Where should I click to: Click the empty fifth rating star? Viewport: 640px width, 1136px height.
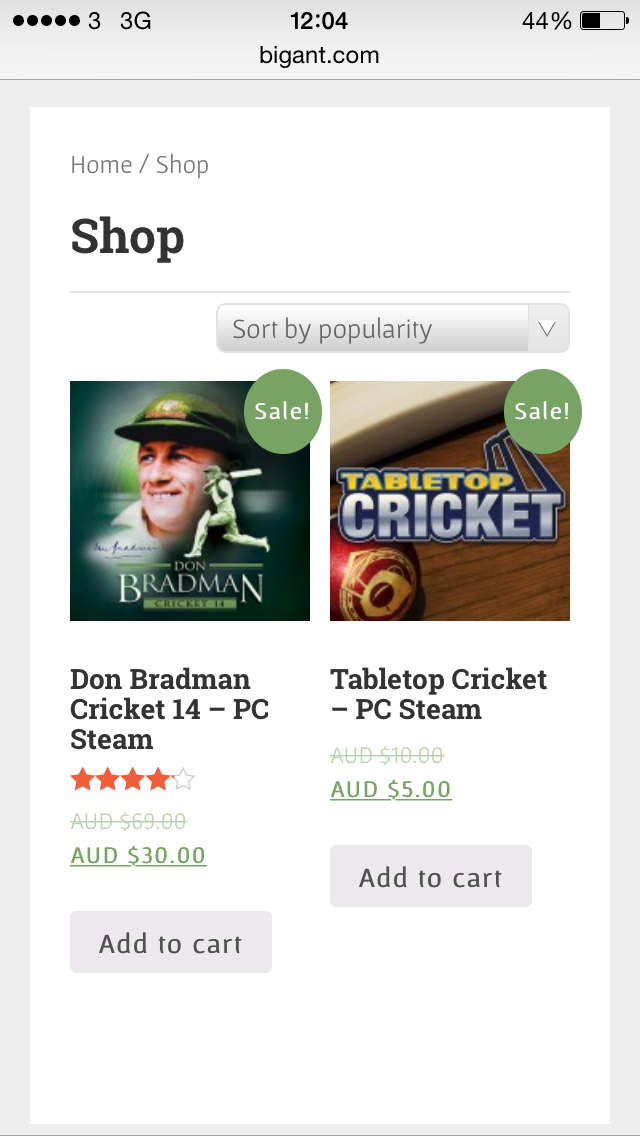pyautogui.click(x=183, y=780)
